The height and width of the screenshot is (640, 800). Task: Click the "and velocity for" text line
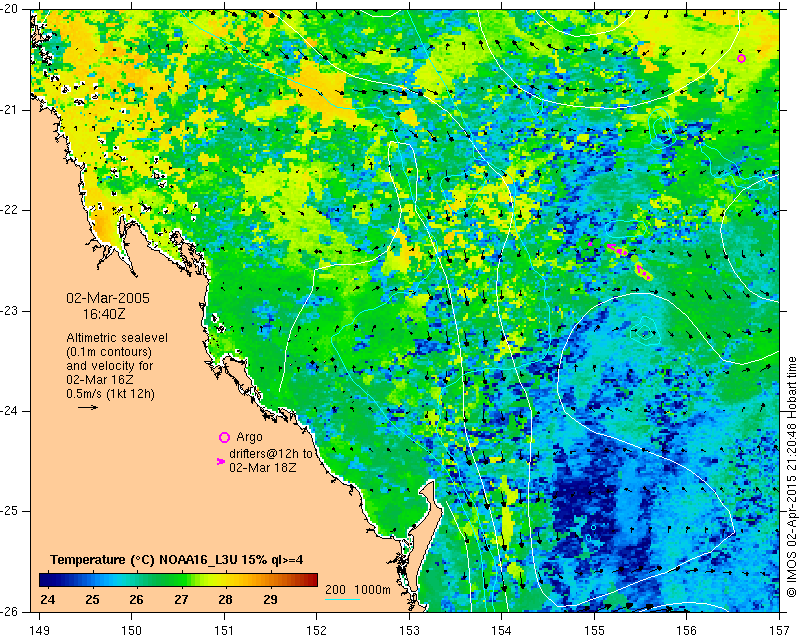110,366
